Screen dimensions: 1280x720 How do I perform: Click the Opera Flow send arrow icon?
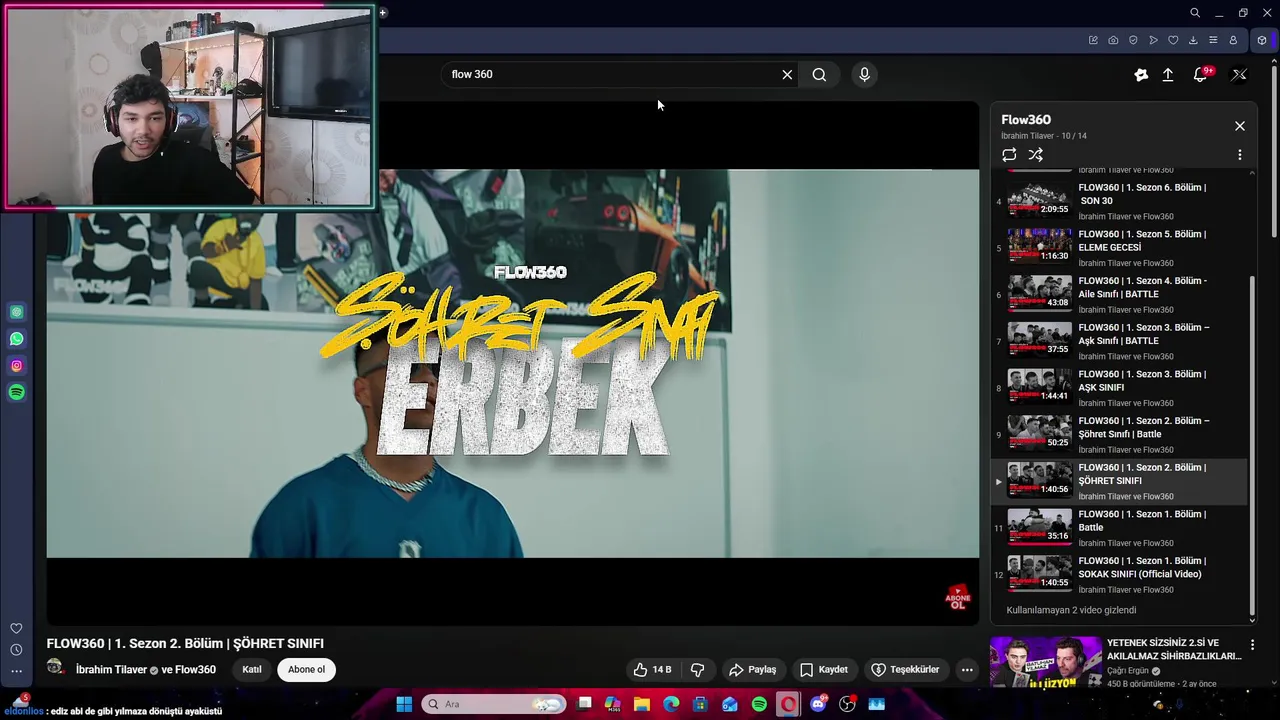[1153, 40]
